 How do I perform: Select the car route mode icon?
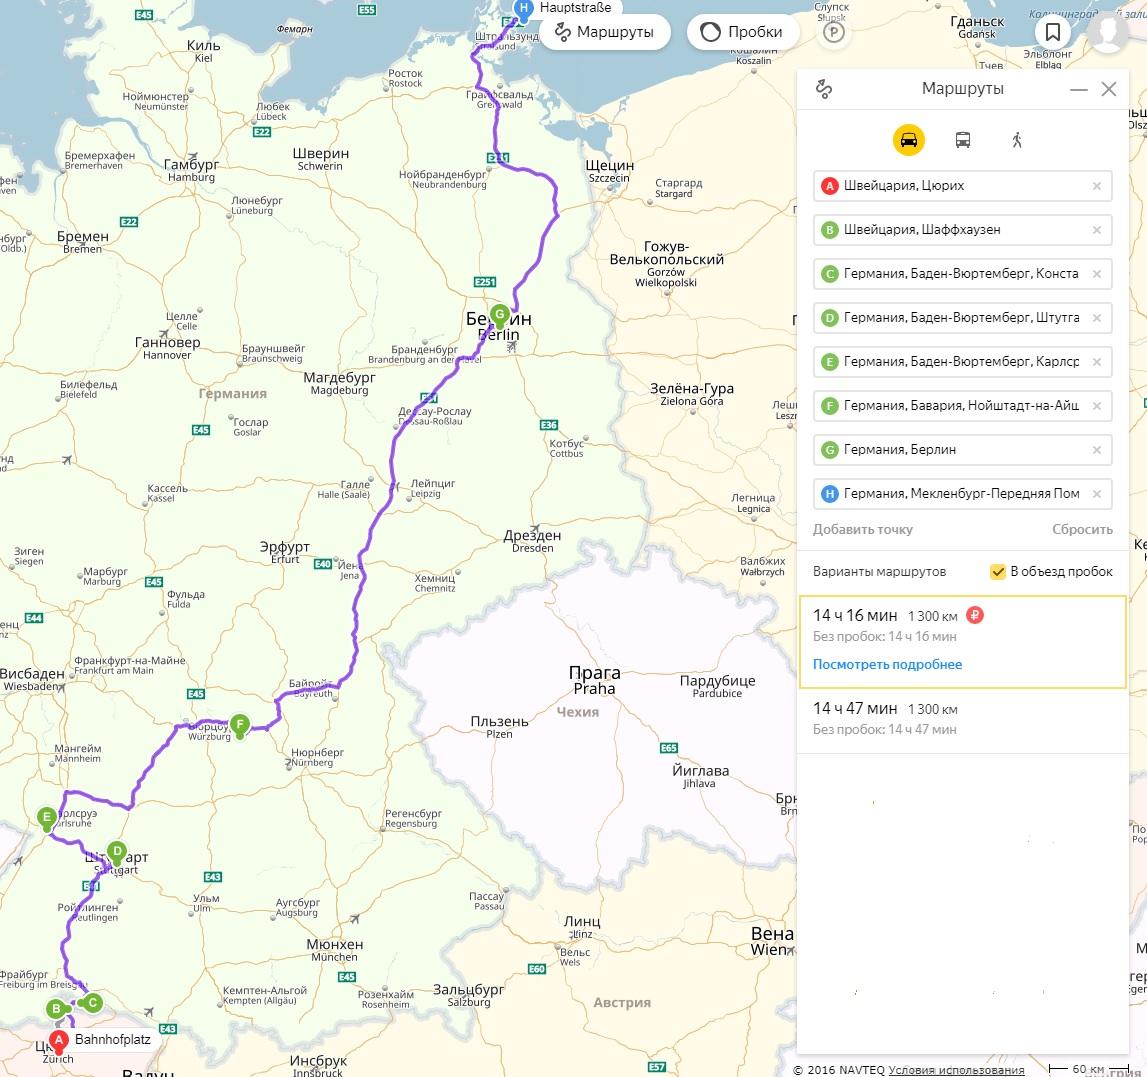click(x=908, y=140)
